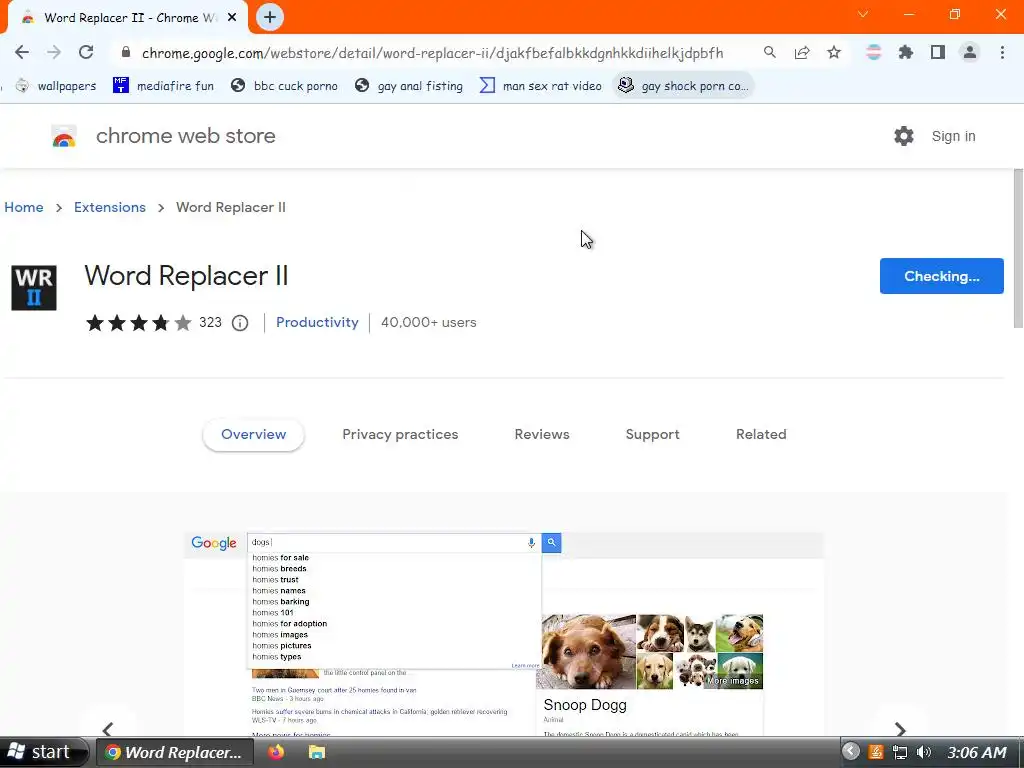The width and height of the screenshot is (1024, 768).
Task: Go to the Support tab
Action: (x=652, y=434)
